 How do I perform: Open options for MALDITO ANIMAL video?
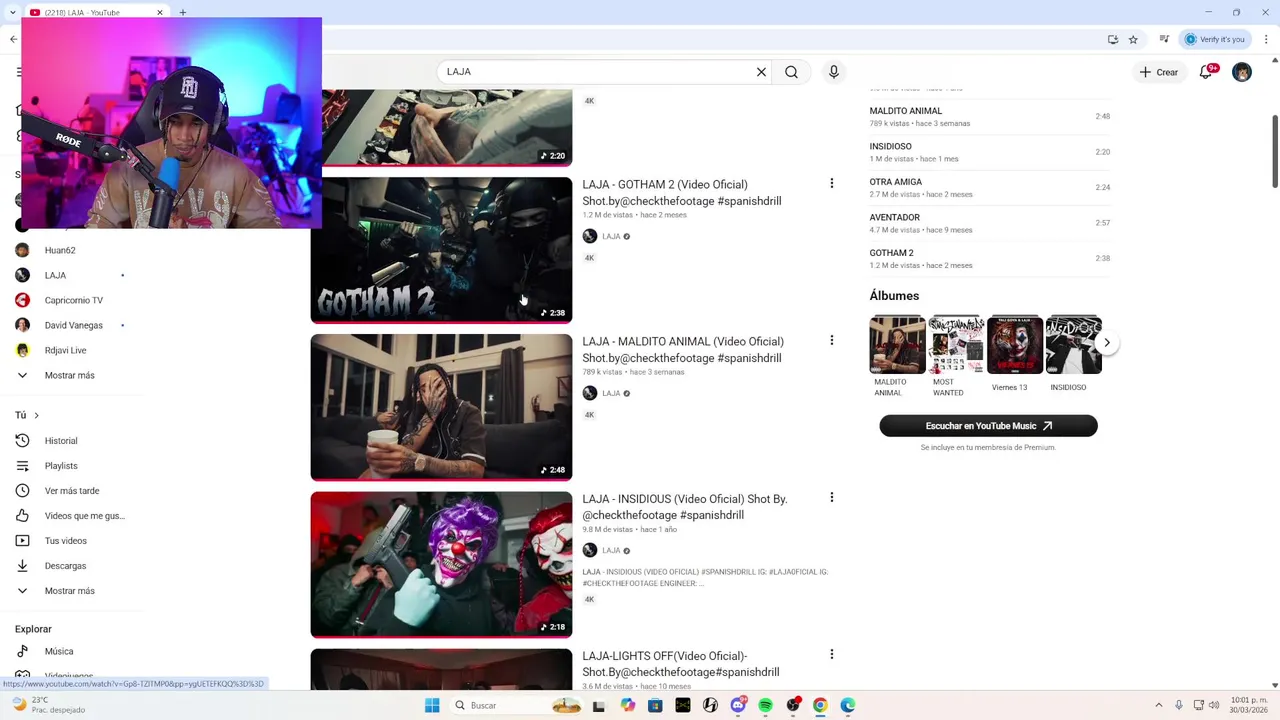(x=831, y=340)
